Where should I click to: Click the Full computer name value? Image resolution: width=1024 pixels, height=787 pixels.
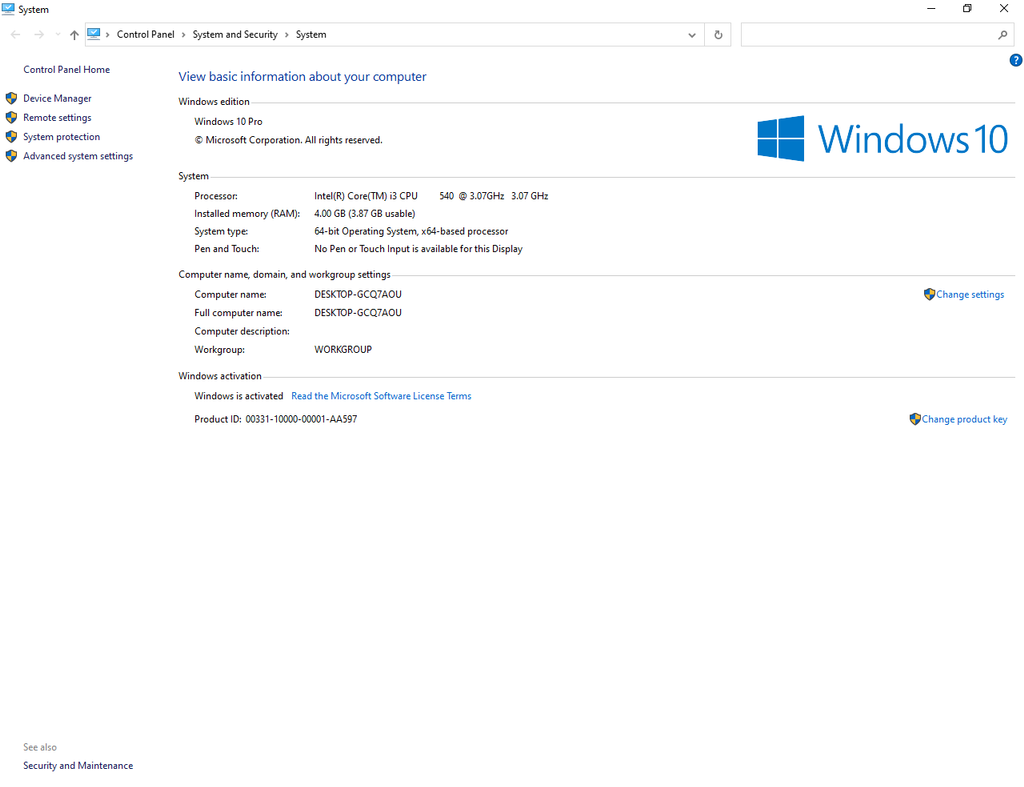pyautogui.click(x=358, y=313)
